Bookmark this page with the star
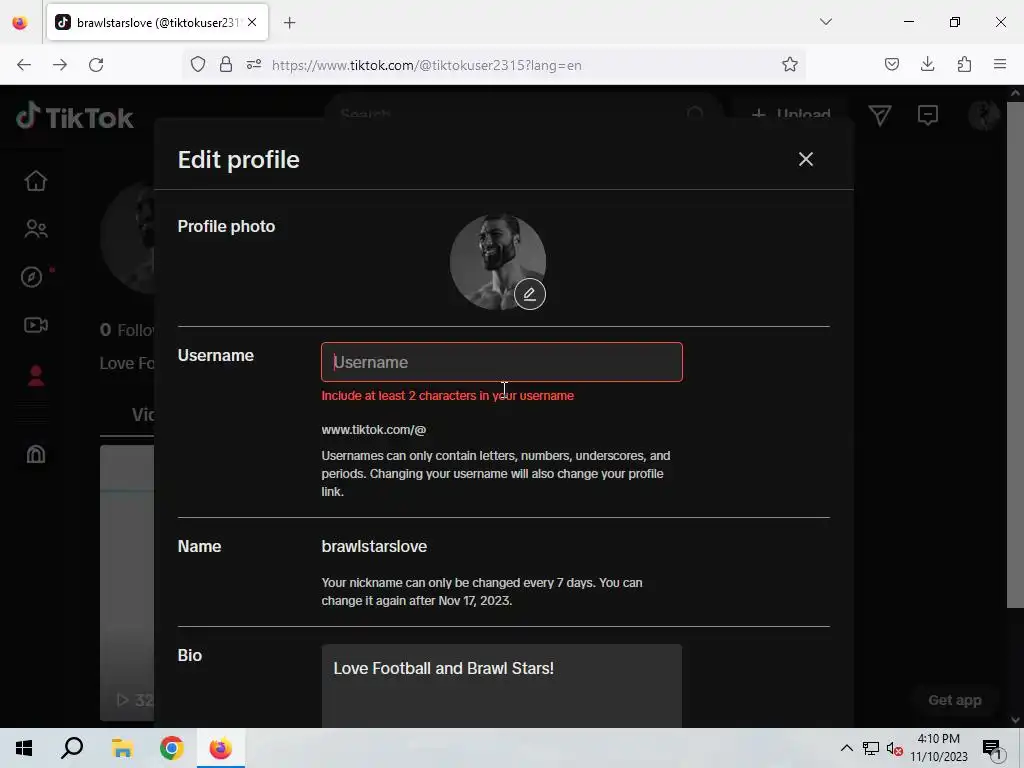This screenshot has height=768, width=1024. tap(790, 65)
